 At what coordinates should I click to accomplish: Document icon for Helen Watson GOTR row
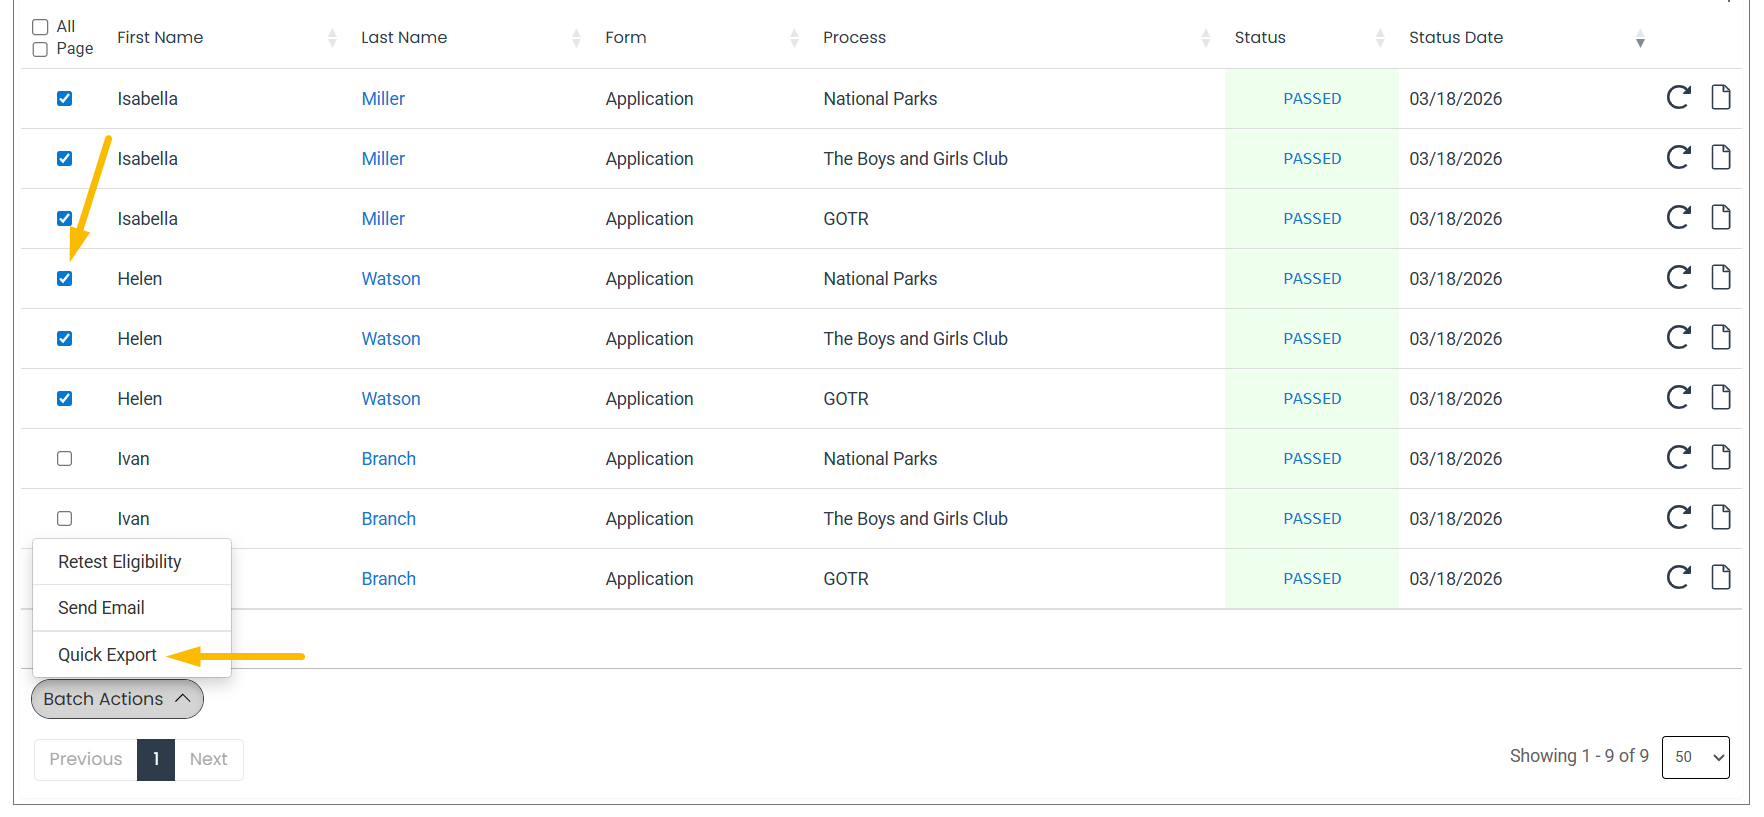[x=1720, y=397]
